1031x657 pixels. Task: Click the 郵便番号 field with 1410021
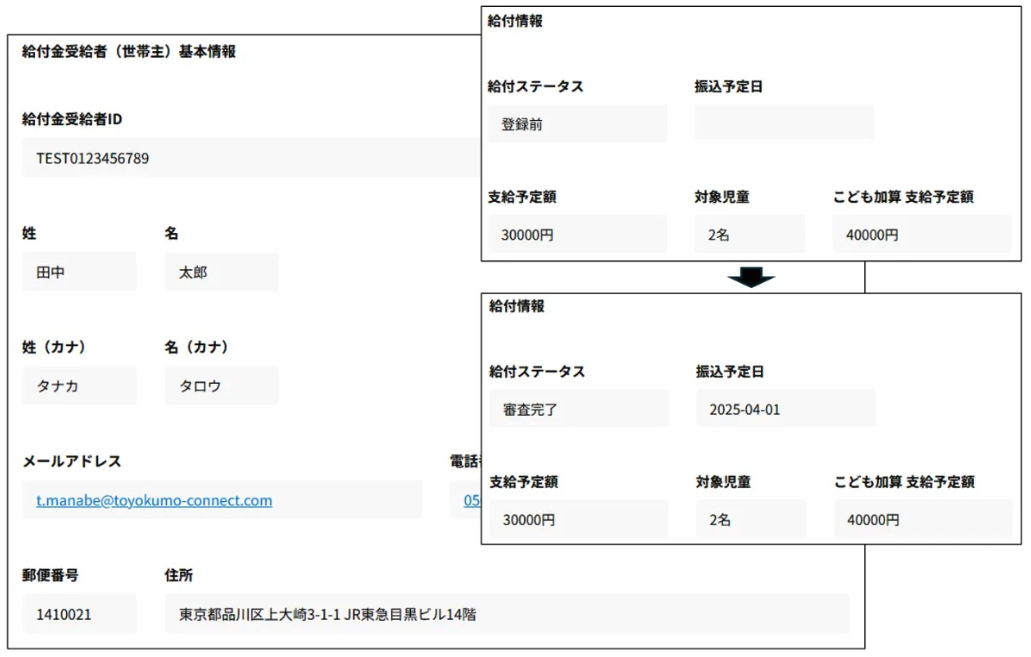point(79,614)
